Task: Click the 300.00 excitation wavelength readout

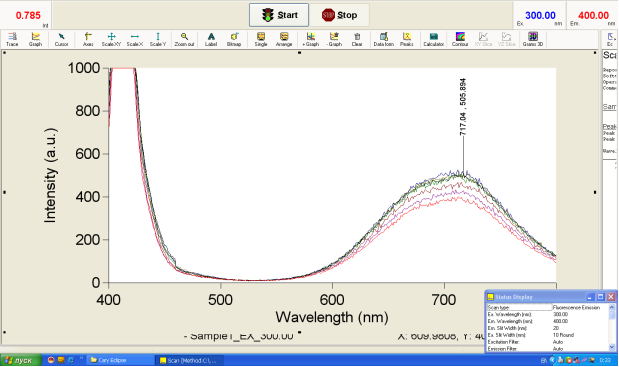Action: [x=540, y=15]
